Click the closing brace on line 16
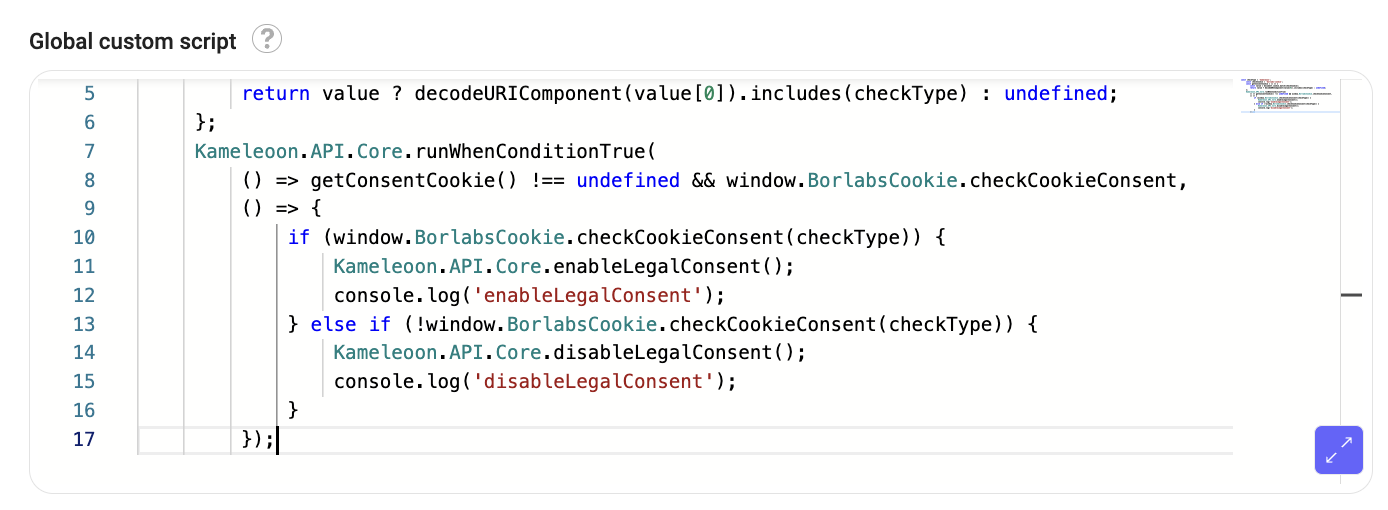 [x=293, y=410]
